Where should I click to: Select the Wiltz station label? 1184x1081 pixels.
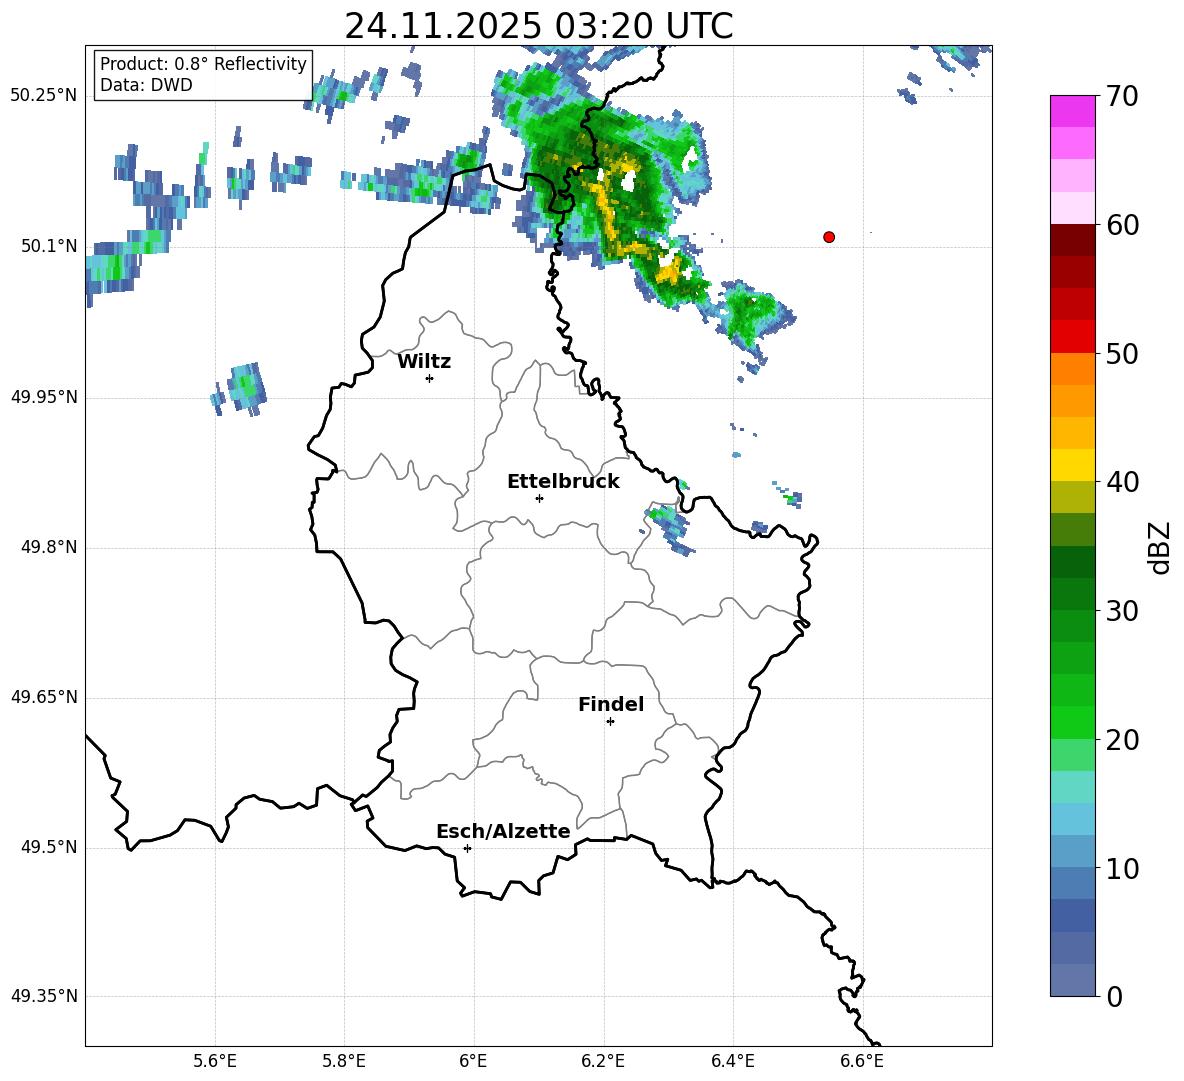[x=424, y=362]
